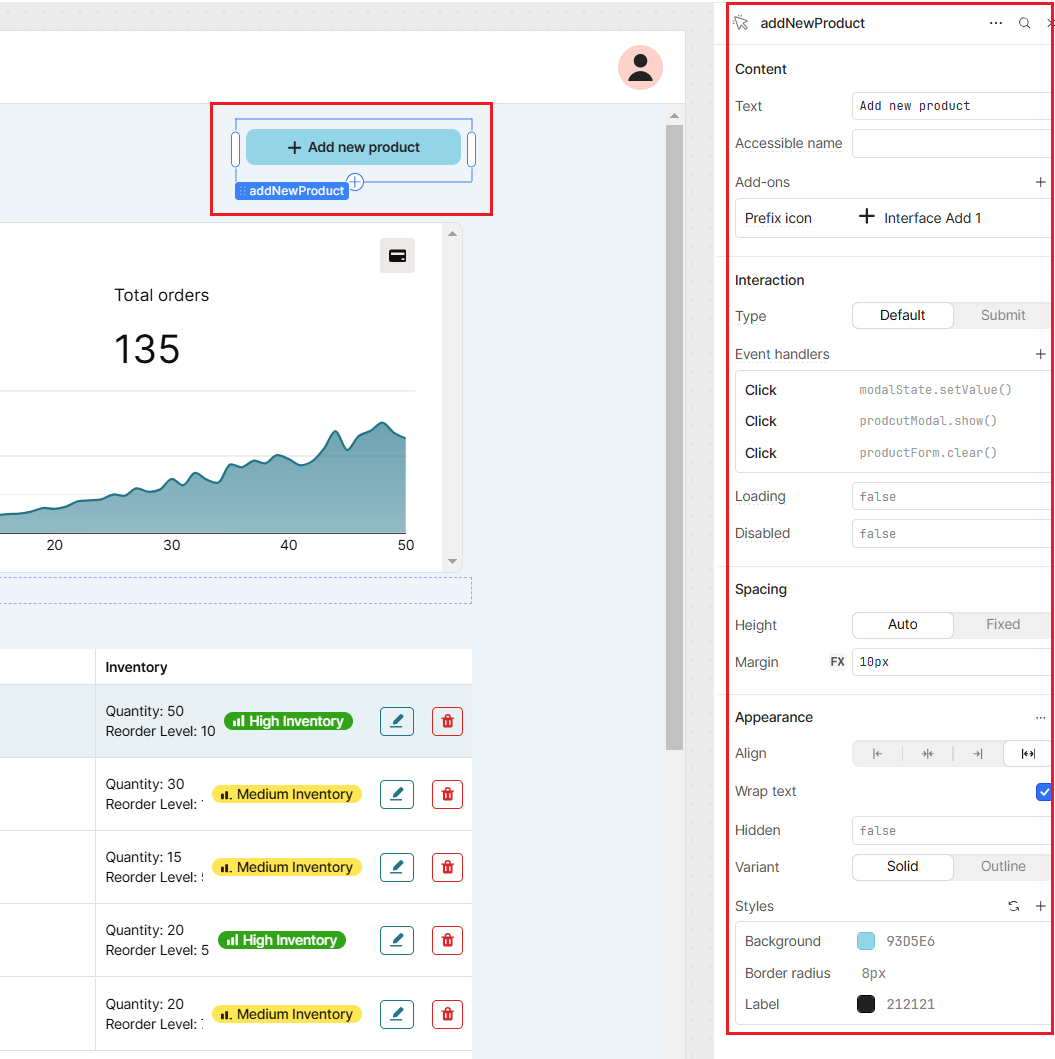Add a new style property
The image size is (1055, 1059).
click(x=1040, y=906)
